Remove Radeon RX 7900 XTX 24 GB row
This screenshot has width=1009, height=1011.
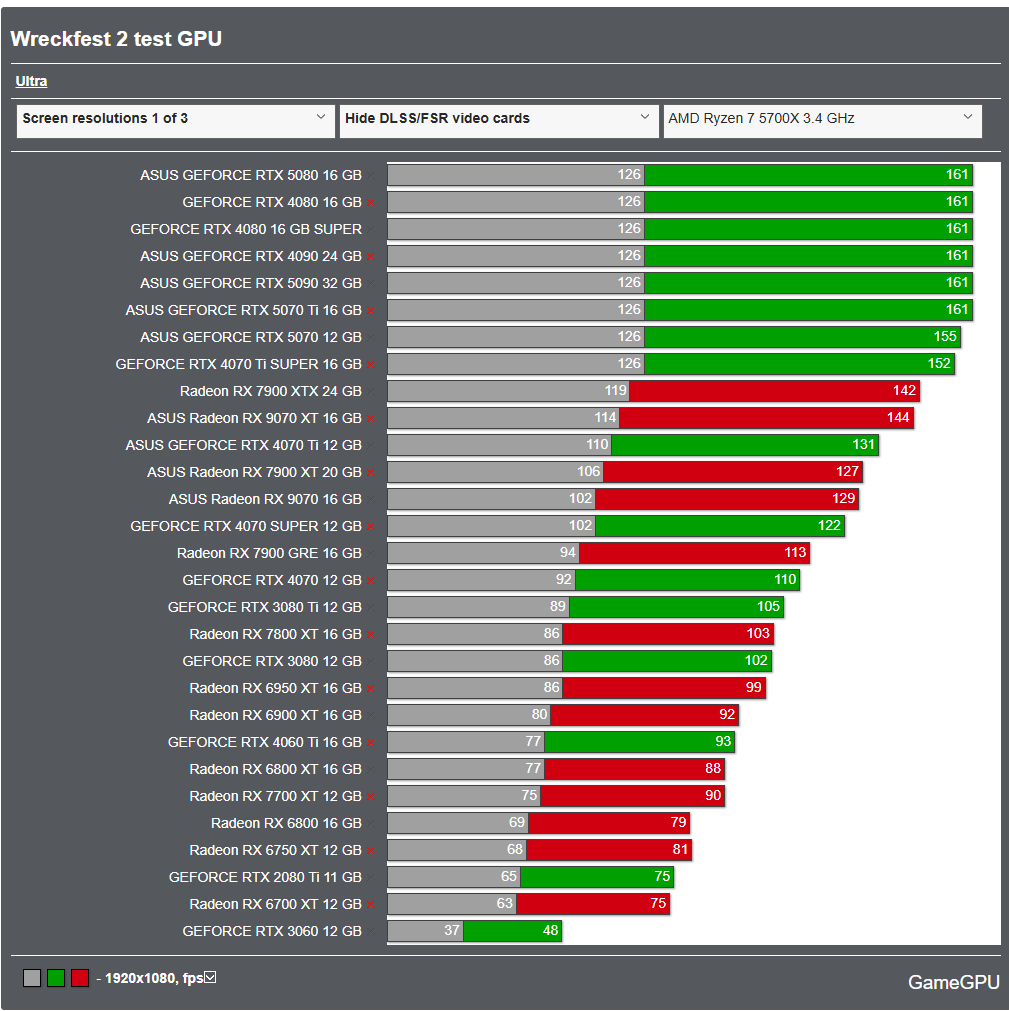tap(371, 393)
